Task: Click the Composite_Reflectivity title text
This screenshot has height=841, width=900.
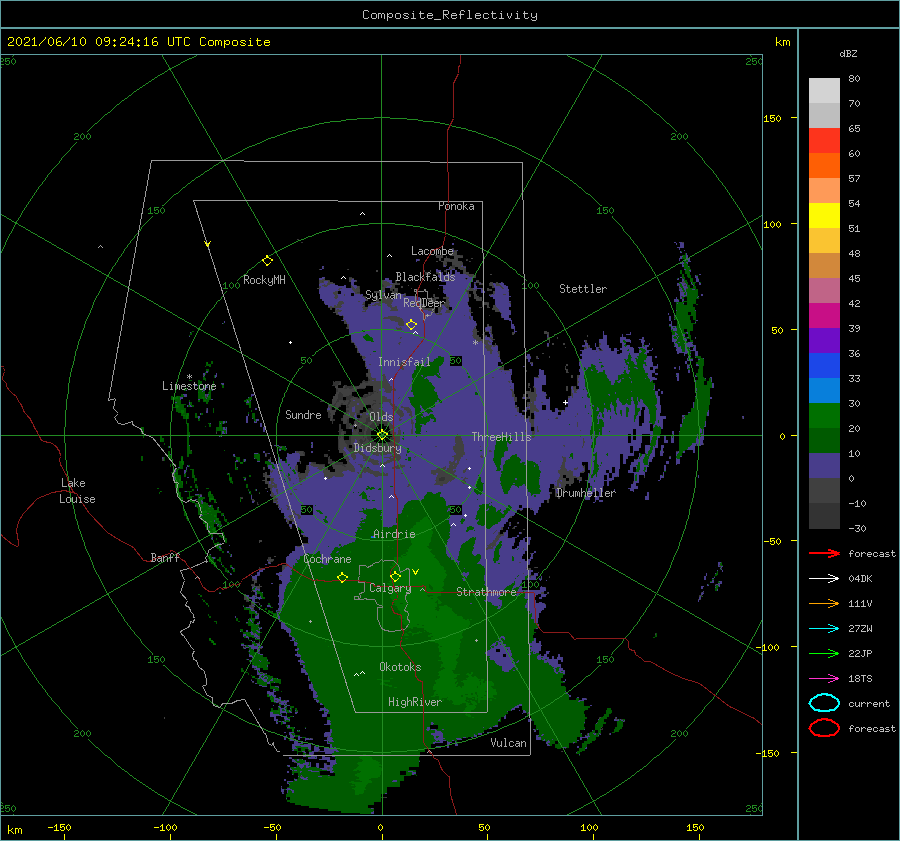Action: click(450, 15)
